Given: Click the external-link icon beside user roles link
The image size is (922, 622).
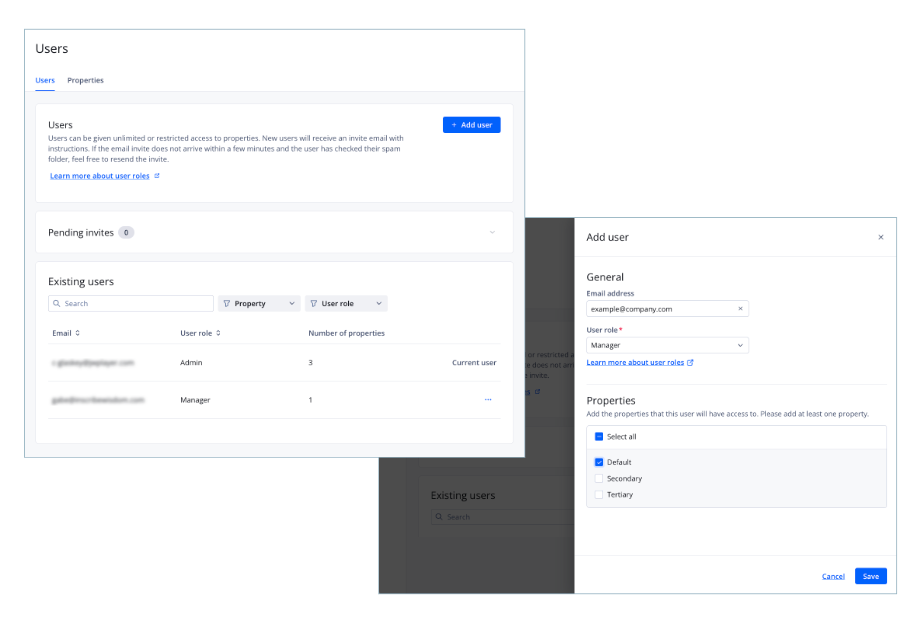Looking at the screenshot, I should (692, 362).
